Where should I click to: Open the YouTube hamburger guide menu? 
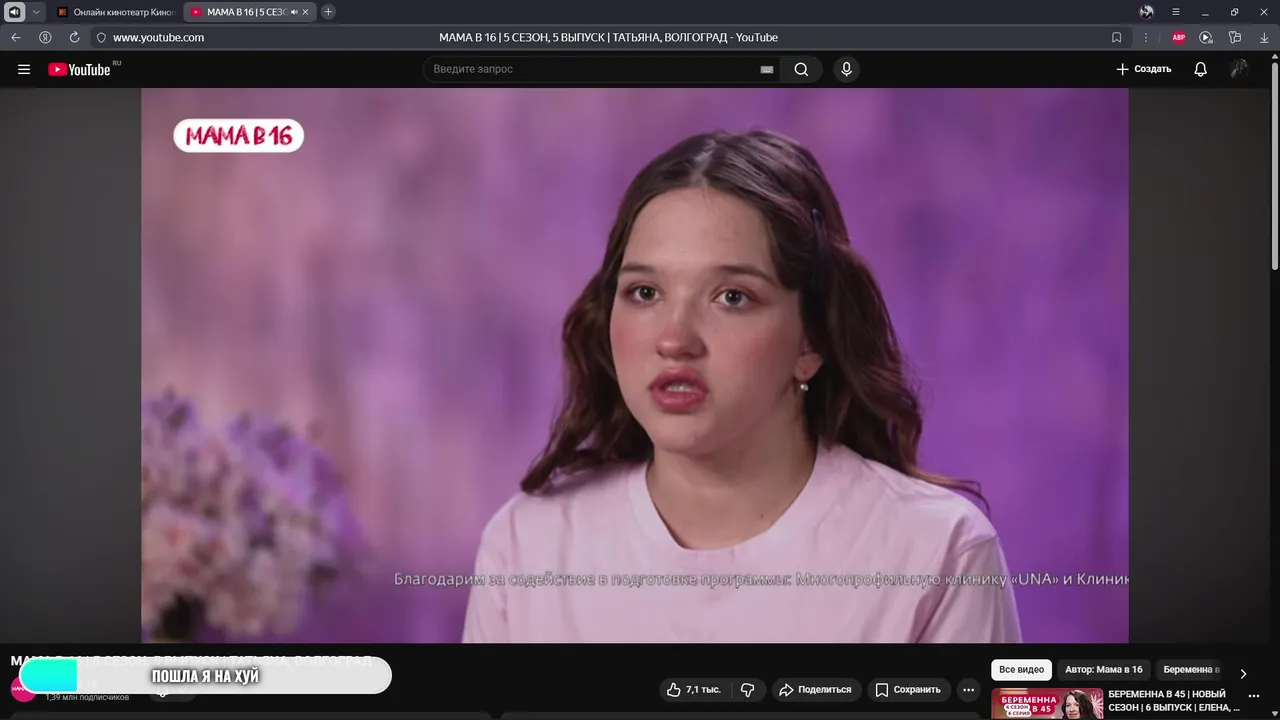pyautogui.click(x=24, y=69)
